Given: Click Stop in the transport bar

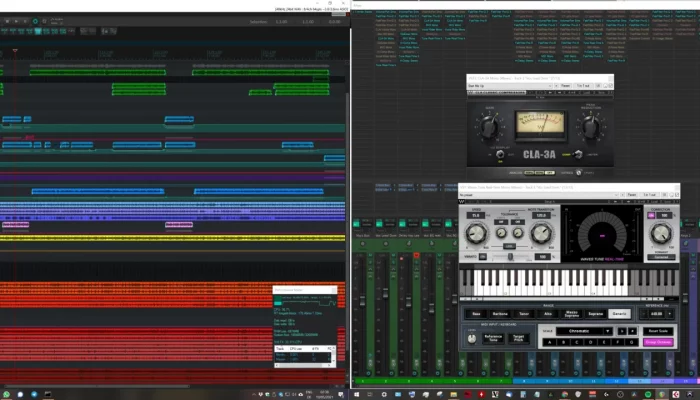Looking at the screenshot, I should (7, 21).
